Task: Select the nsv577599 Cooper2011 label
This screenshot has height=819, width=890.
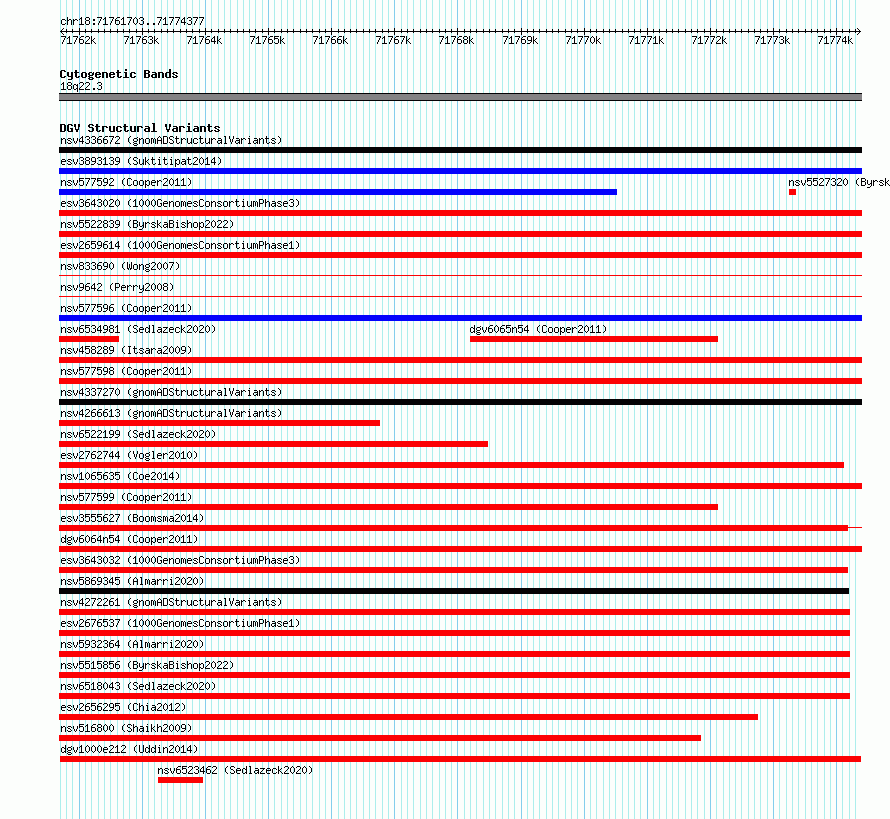Action: tap(126, 497)
